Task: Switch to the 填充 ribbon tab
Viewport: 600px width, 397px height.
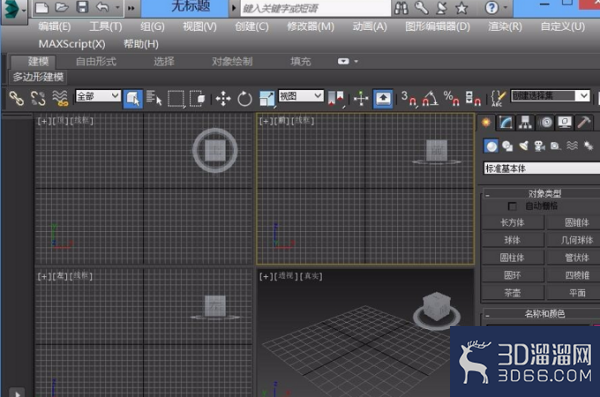Action: coord(300,61)
